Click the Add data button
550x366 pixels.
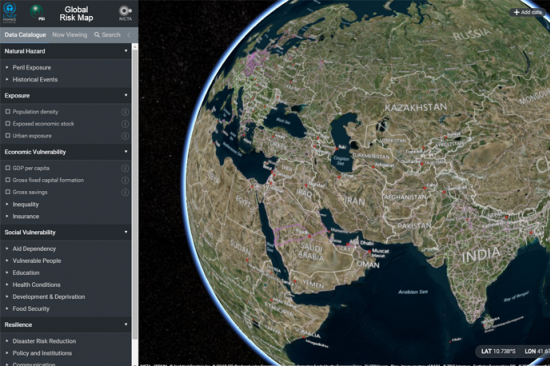tap(528, 12)
